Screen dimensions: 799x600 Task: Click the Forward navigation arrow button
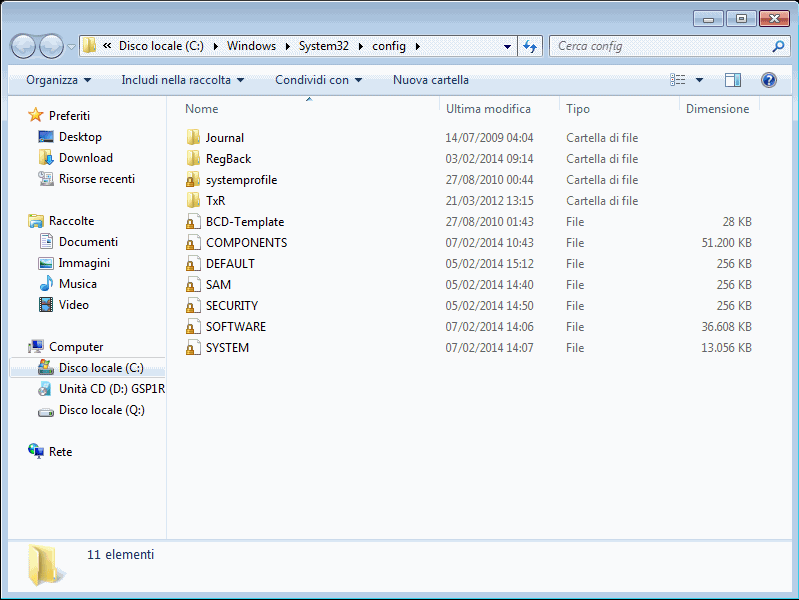pos(51,46)
